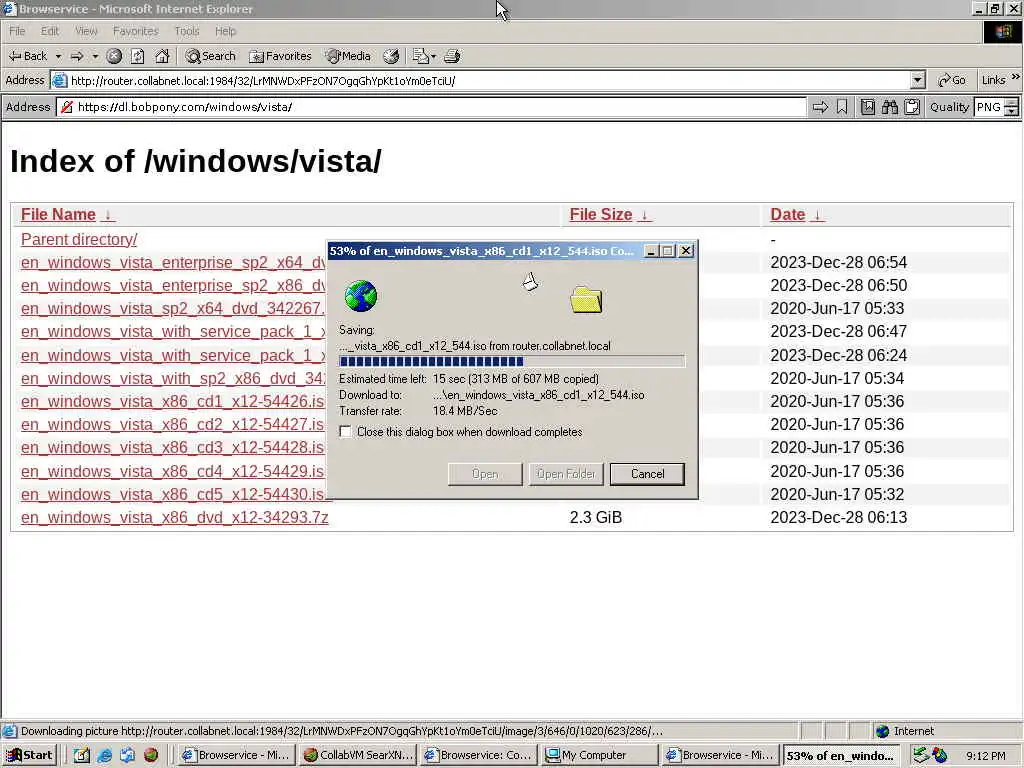1024x768 pixels.
Task: Click the network tray icon
Action: [921, 755]
